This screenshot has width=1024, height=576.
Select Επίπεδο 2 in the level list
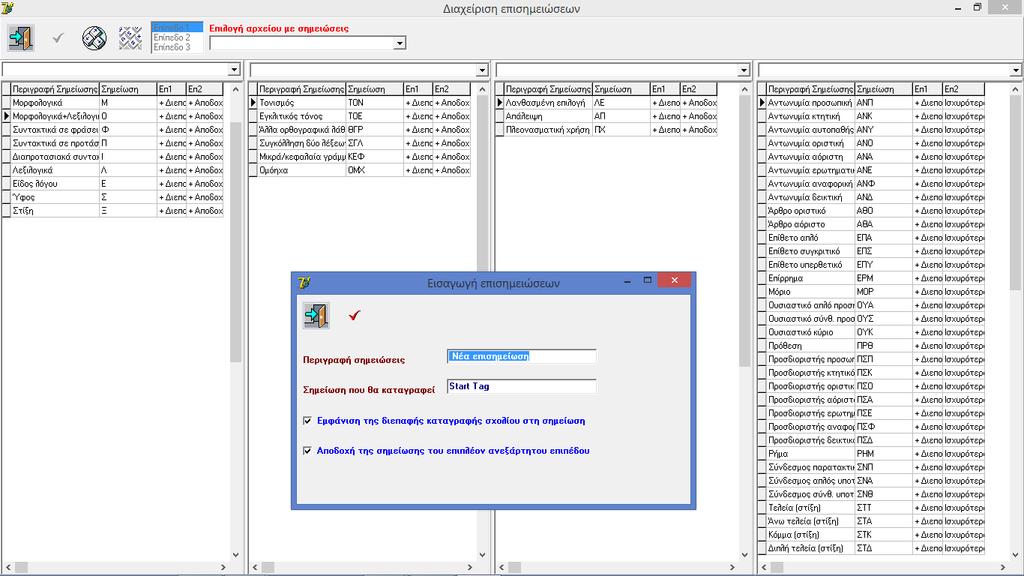tap(177, 37)
